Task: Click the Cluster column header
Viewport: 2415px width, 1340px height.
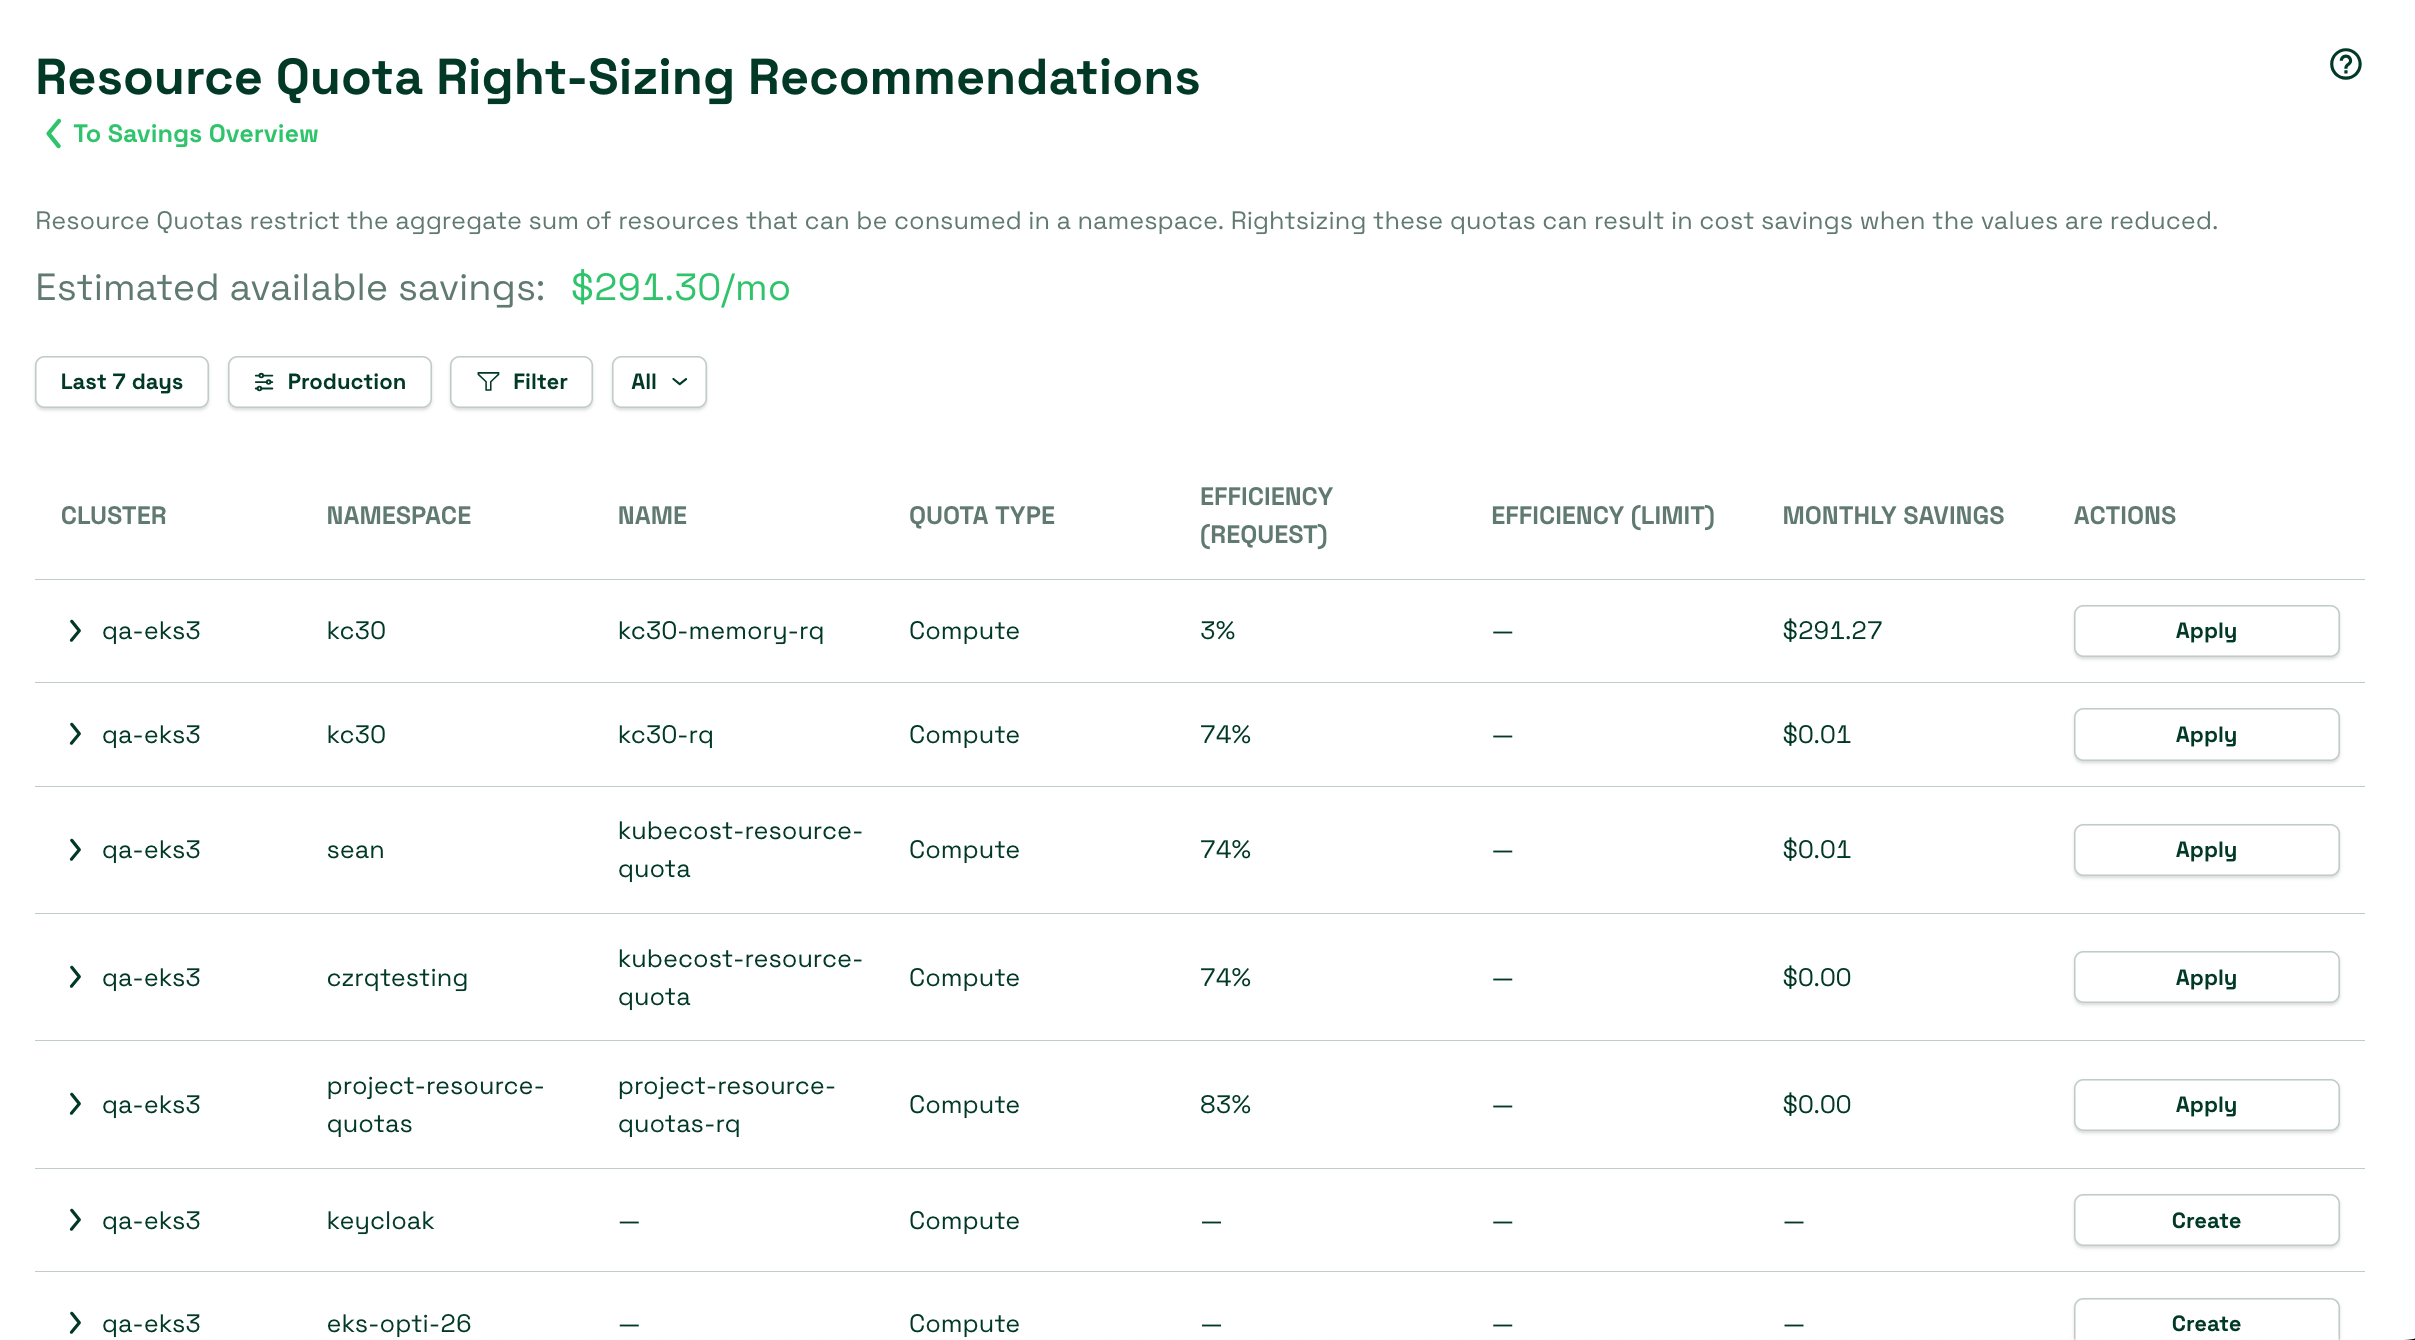Action: click(x=114, y=516)
